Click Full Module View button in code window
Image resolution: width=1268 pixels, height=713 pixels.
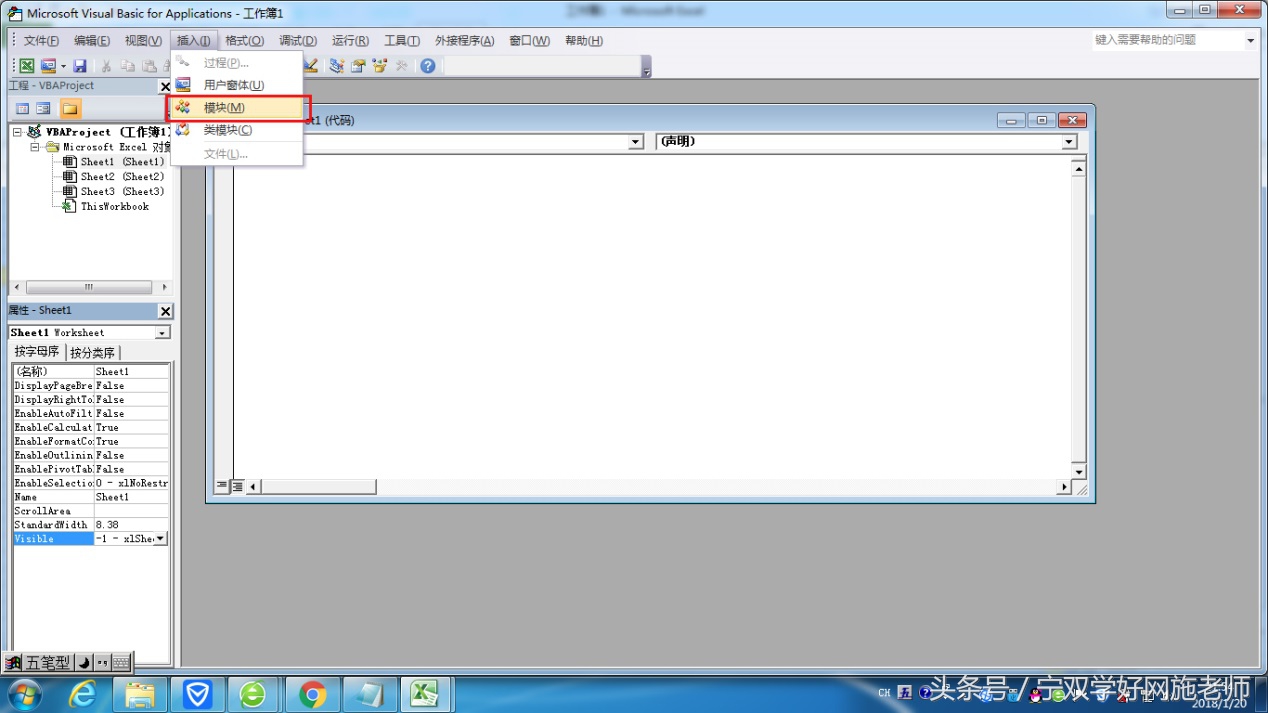(237, 487)
